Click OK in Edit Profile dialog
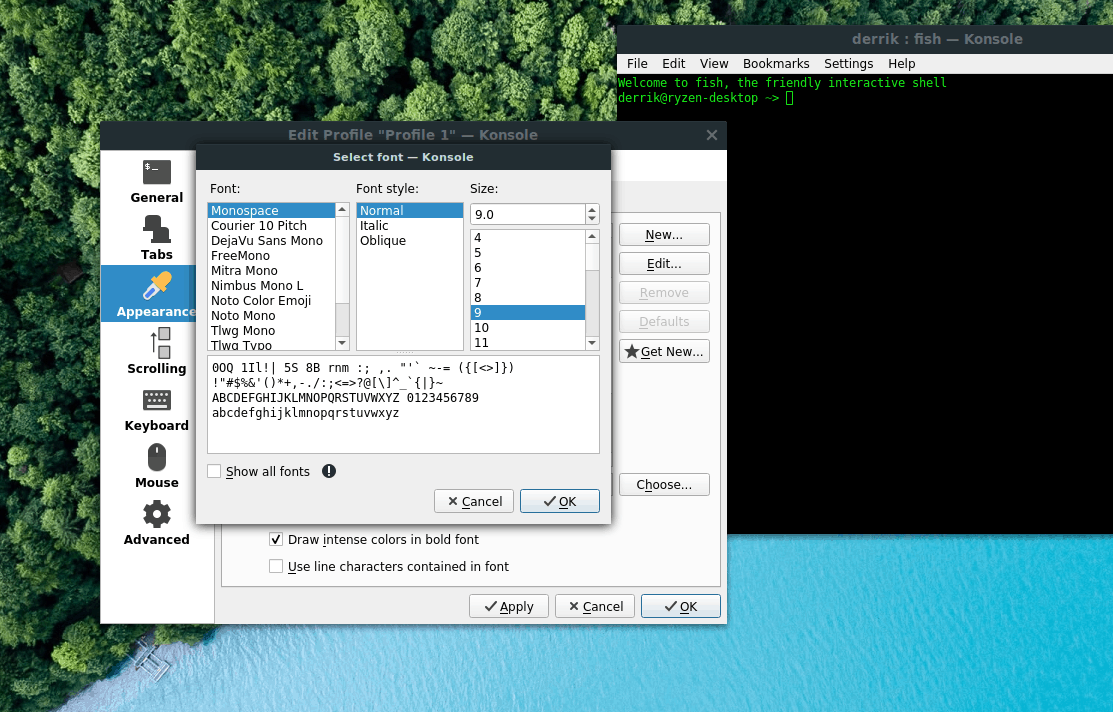1113x712 pixels. [680, 606]
